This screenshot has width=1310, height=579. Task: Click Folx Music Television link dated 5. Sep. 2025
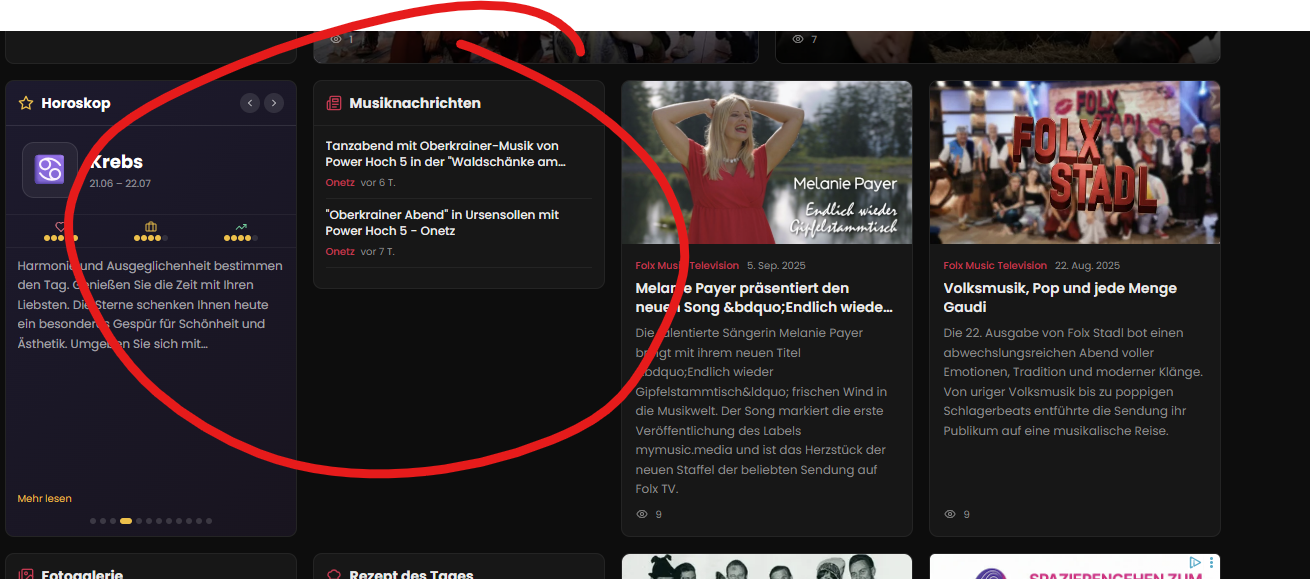687,266
